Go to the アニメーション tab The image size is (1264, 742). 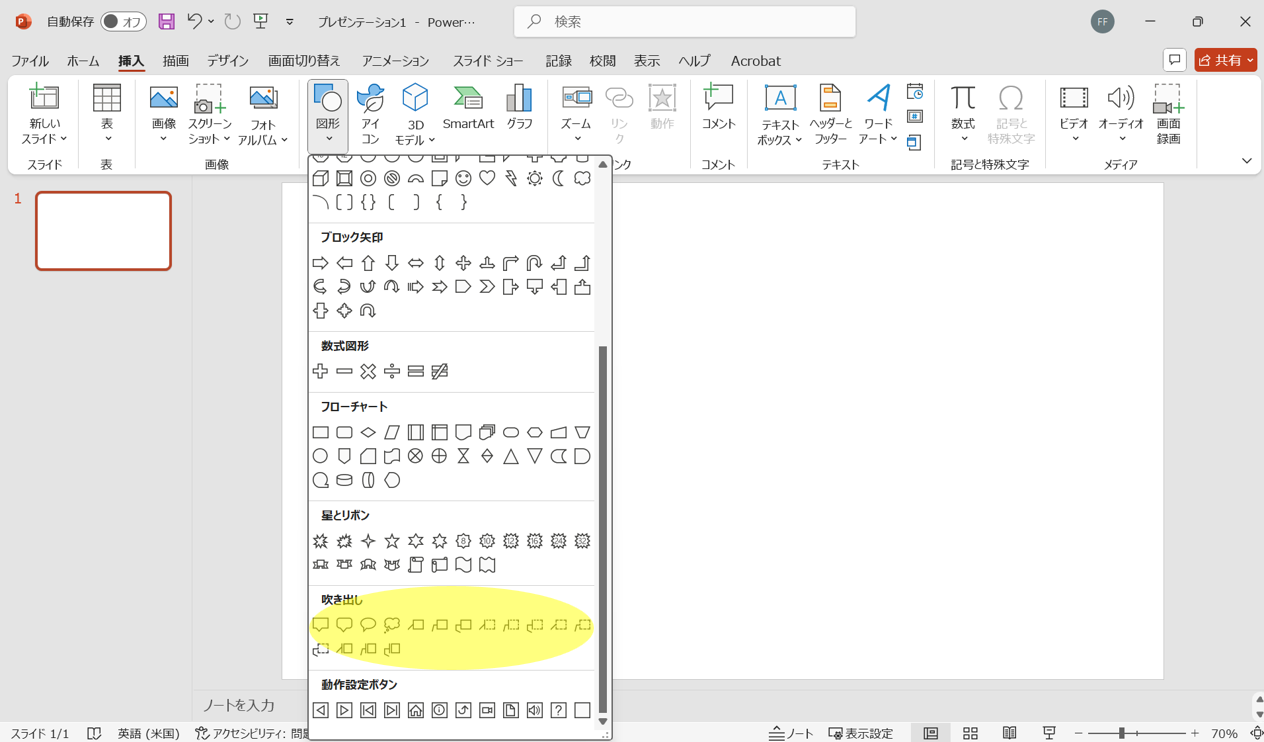point(395,61)
